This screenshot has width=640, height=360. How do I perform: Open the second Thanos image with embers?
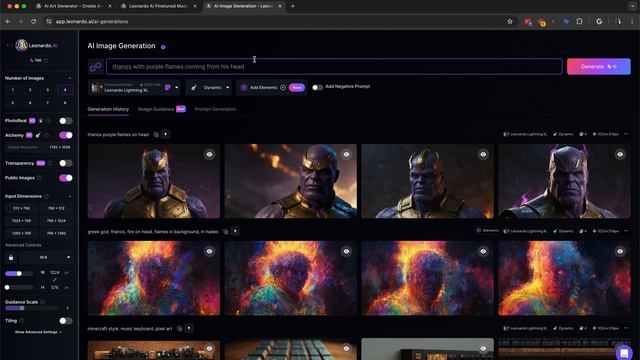[291, 181]
